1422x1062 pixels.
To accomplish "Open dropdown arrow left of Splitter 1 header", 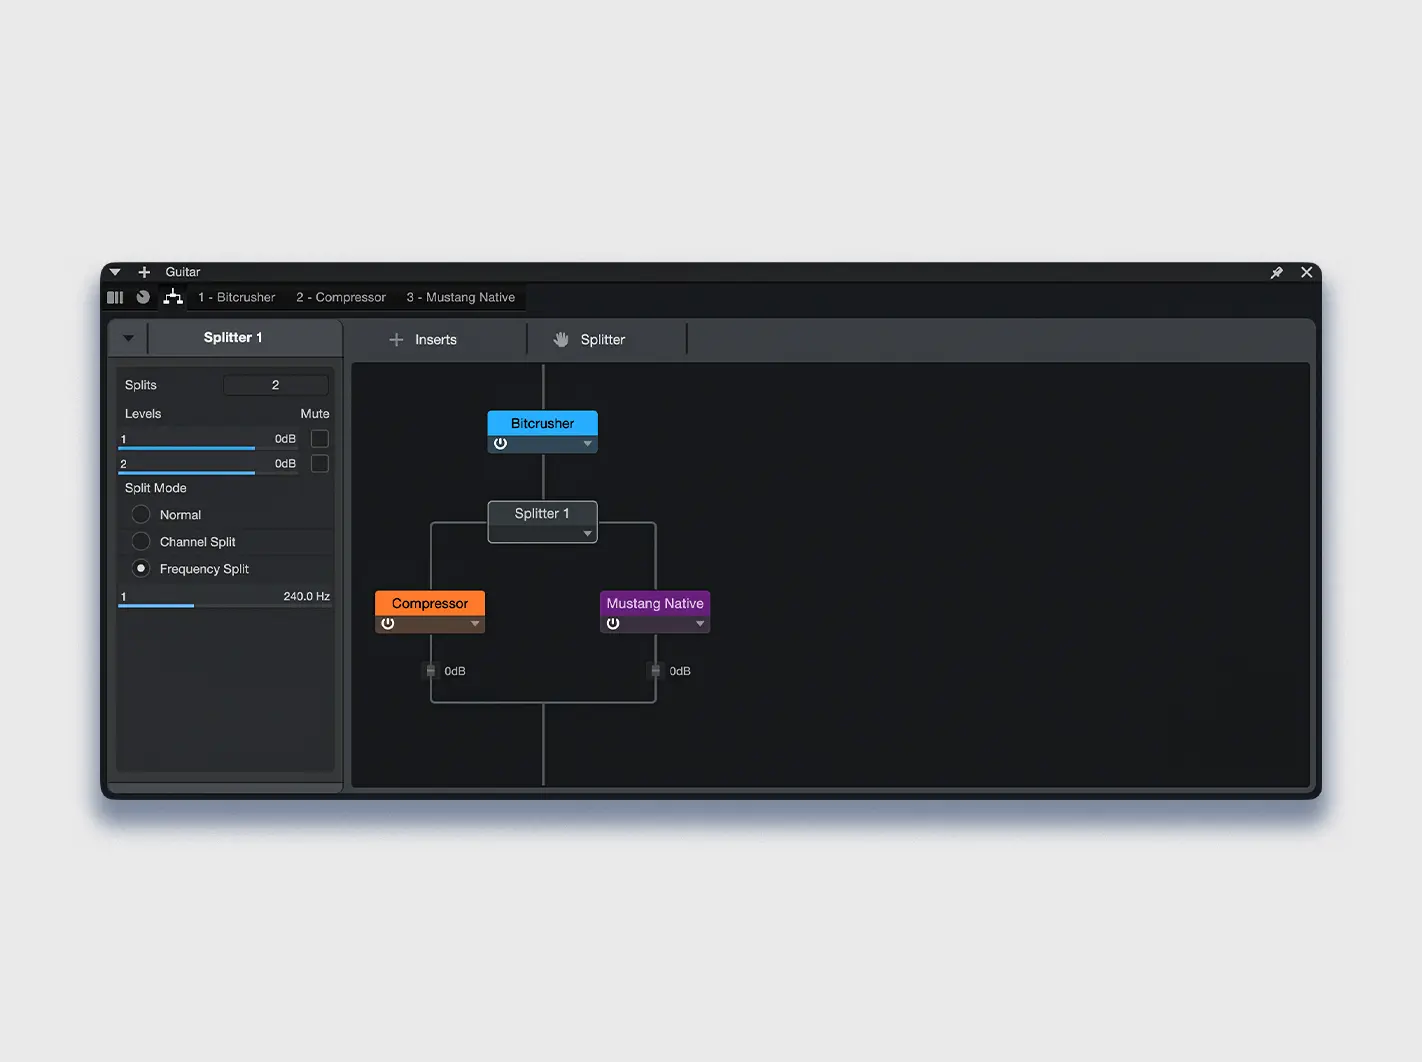I will pyautogui.click(x=128, y=338).
